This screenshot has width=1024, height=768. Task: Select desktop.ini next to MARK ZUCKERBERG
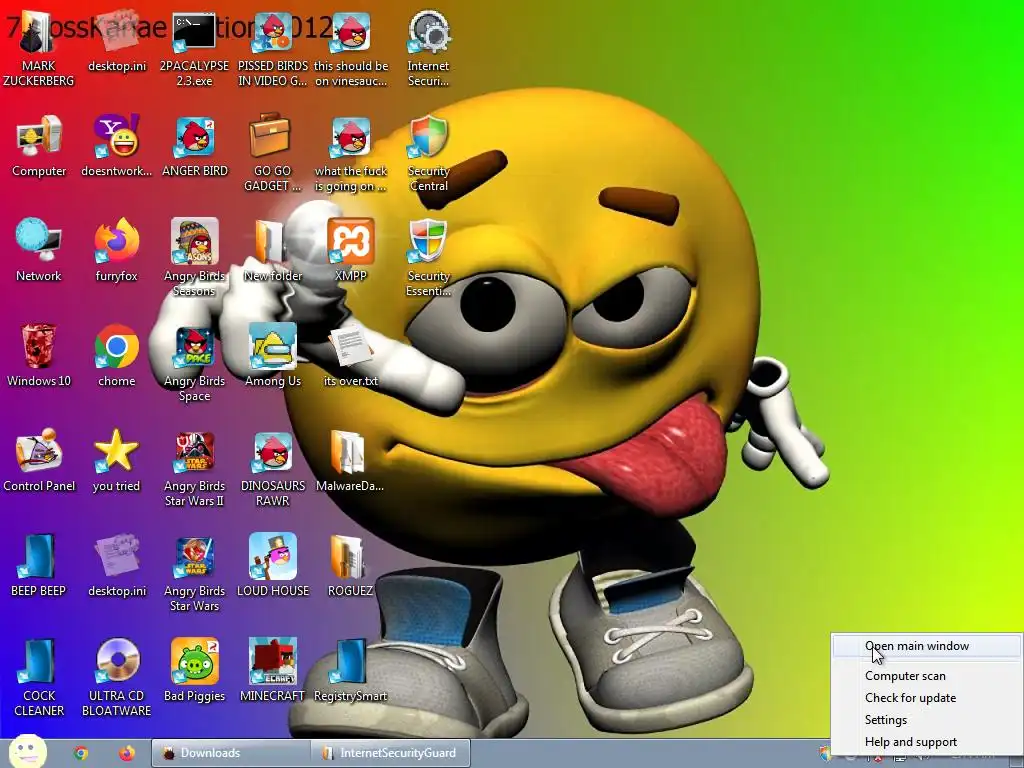117,42
